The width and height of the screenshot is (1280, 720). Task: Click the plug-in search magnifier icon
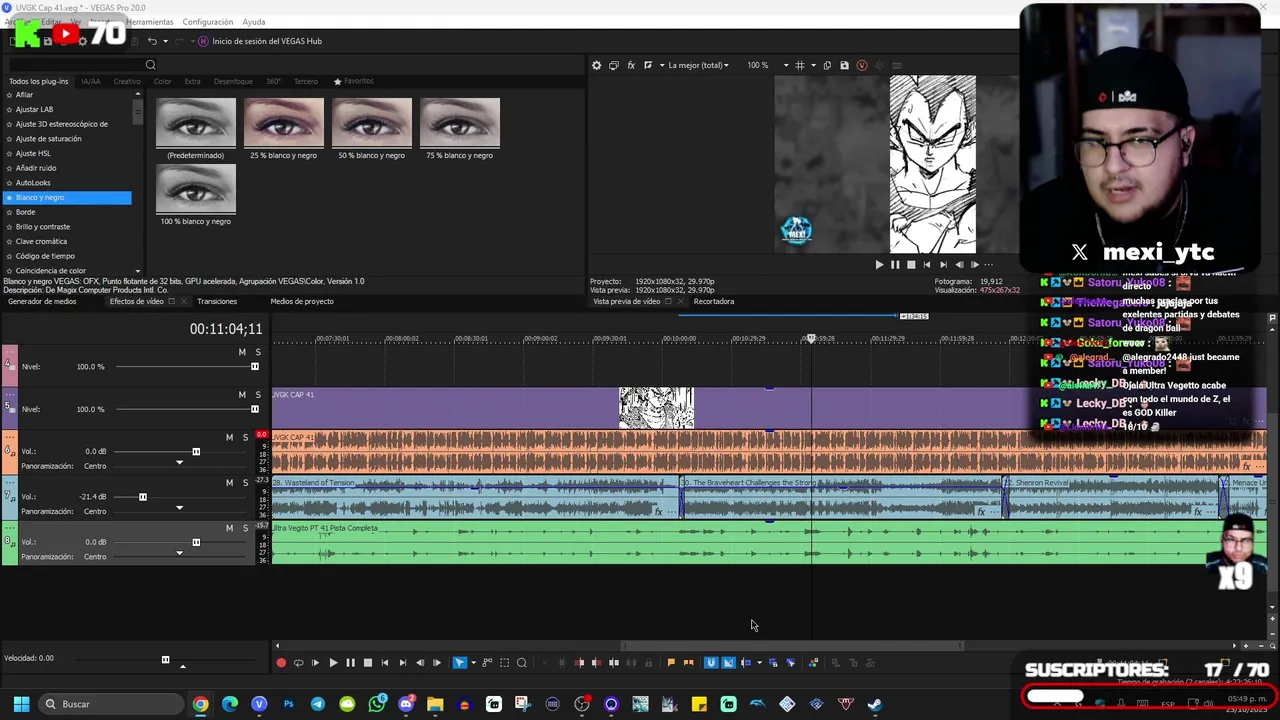[x=150, y=65]
